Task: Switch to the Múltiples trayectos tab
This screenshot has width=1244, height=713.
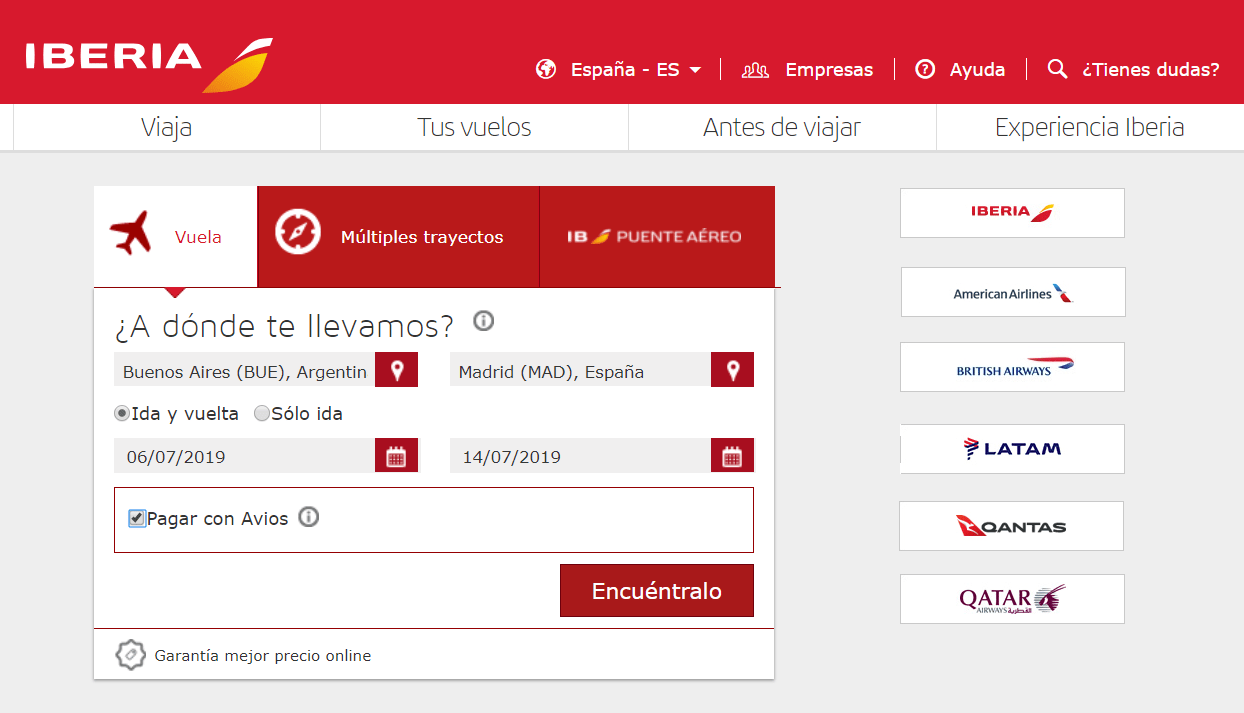Action: coord(398,237)
